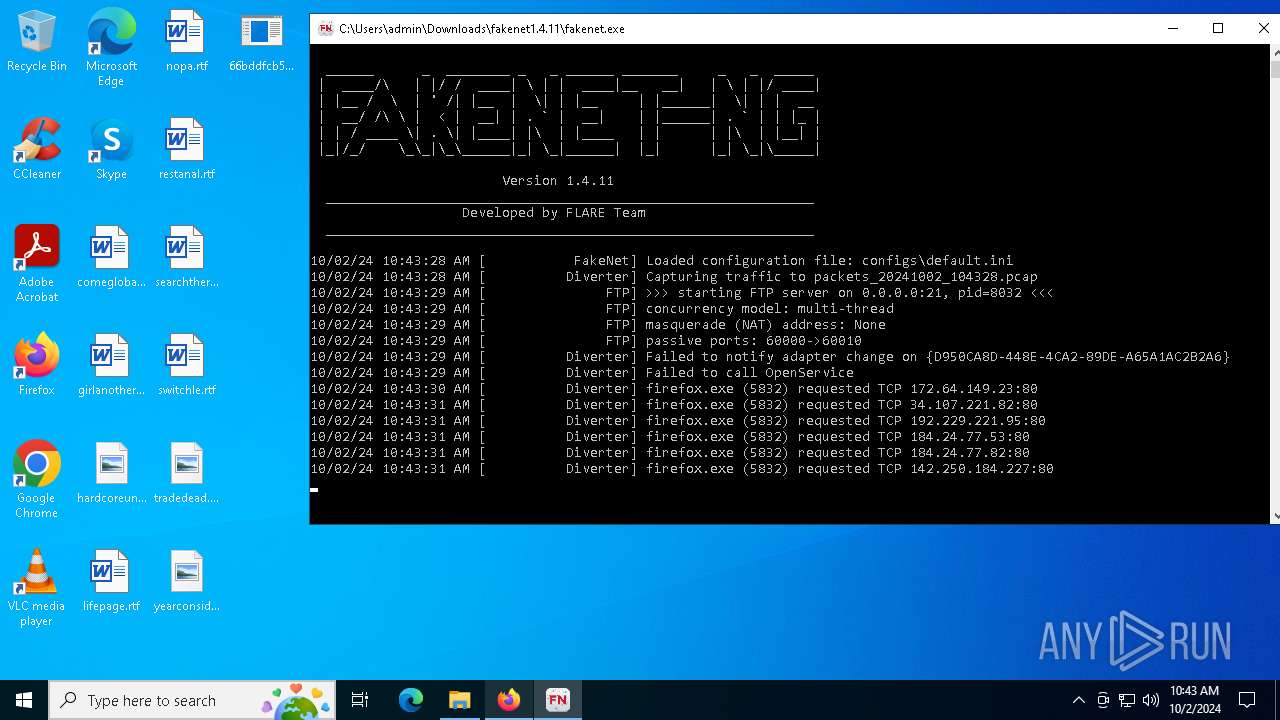This screenshot has height=720, width=1280.
Task: Click the taskbar search box
Action: (193, 700)
